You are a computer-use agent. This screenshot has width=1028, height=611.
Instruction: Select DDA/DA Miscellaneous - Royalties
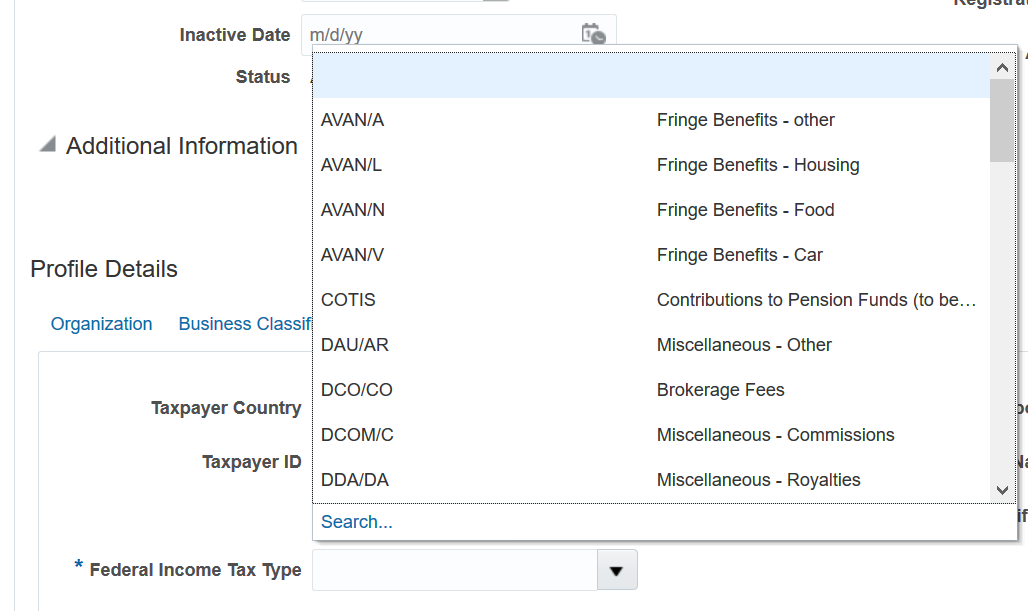tap(500, 479)
